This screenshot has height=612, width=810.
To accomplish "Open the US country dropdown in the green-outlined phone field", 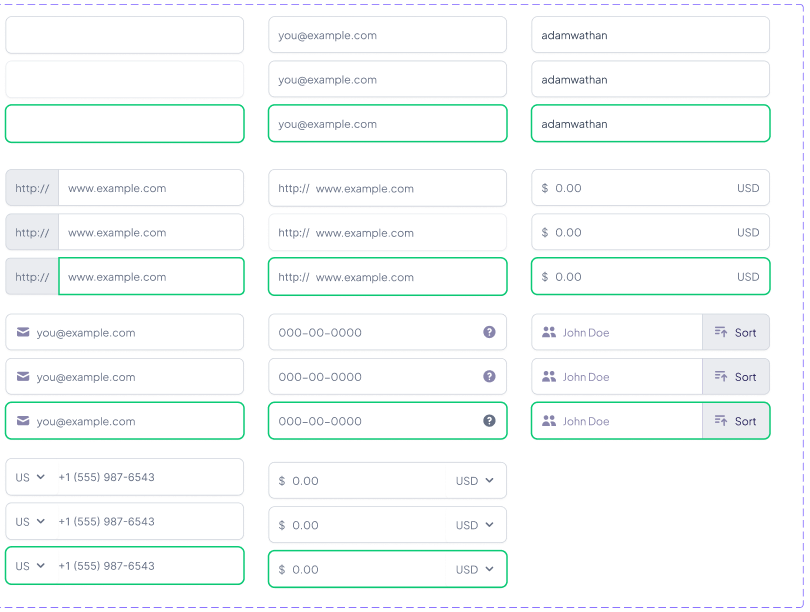I will point(30,566).
